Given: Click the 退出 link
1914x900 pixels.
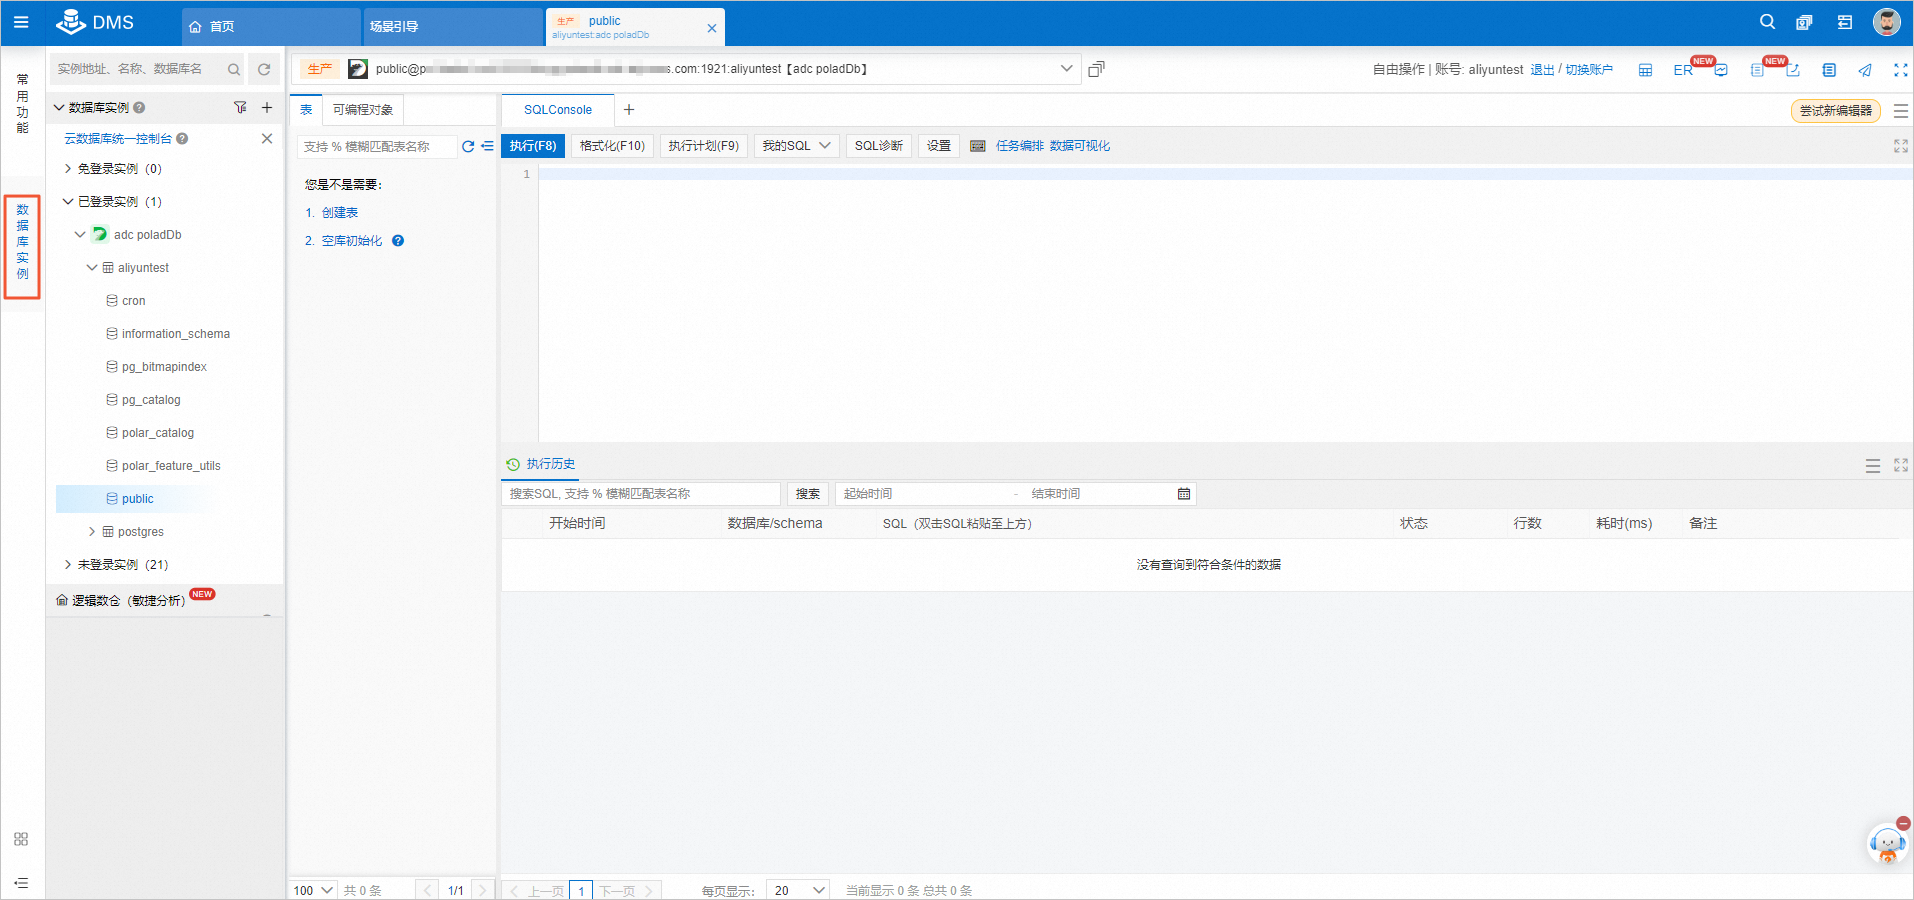Looking at the screenshot, I should click(x=1542, y=70).
